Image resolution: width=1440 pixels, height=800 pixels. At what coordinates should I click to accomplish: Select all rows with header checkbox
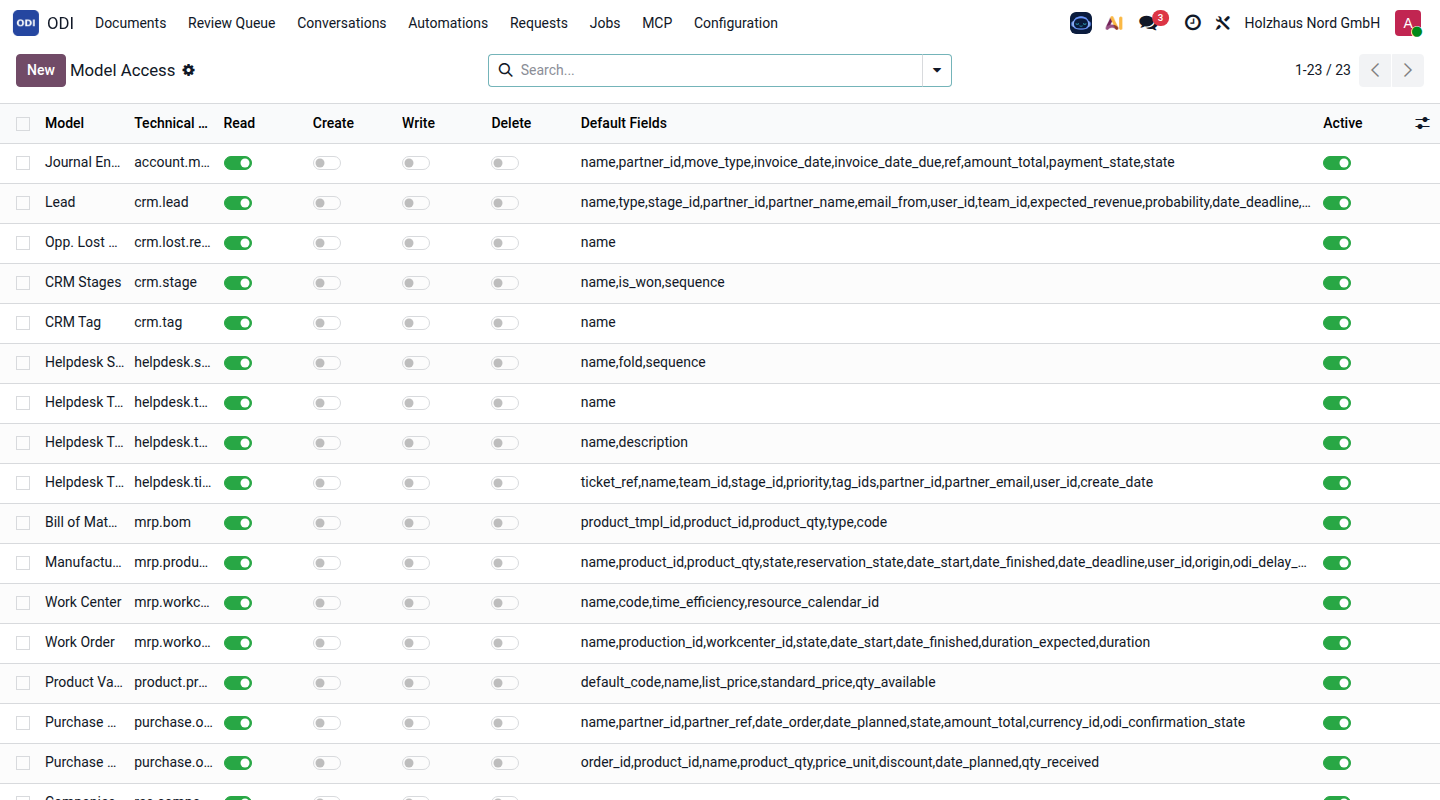(23, 124)
